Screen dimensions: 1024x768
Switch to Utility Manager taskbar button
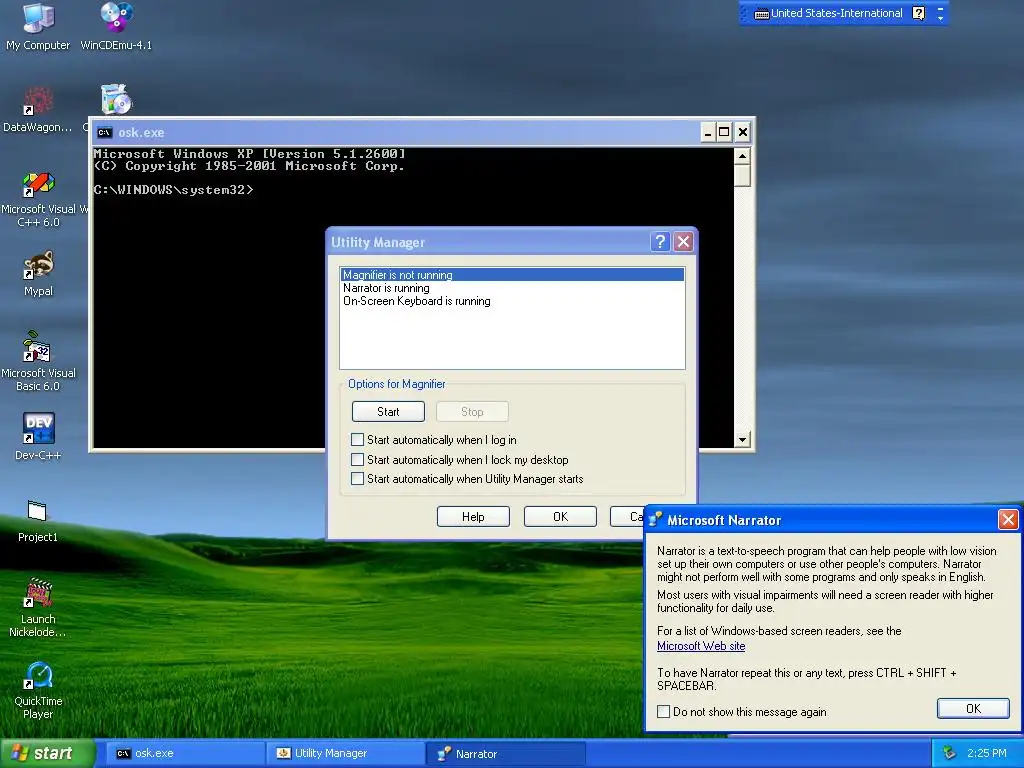pos(345,753)
